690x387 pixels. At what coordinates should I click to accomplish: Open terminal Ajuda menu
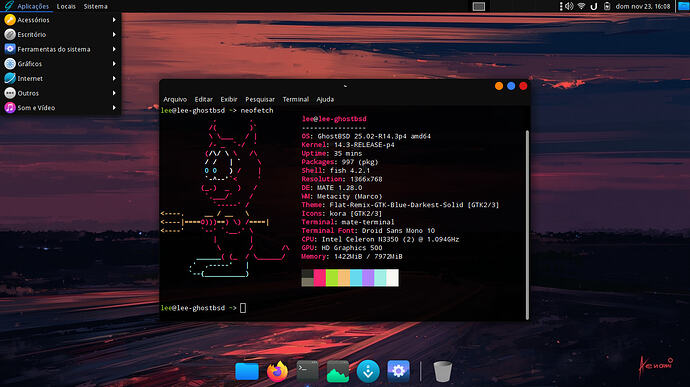click(x=325, y=100)
